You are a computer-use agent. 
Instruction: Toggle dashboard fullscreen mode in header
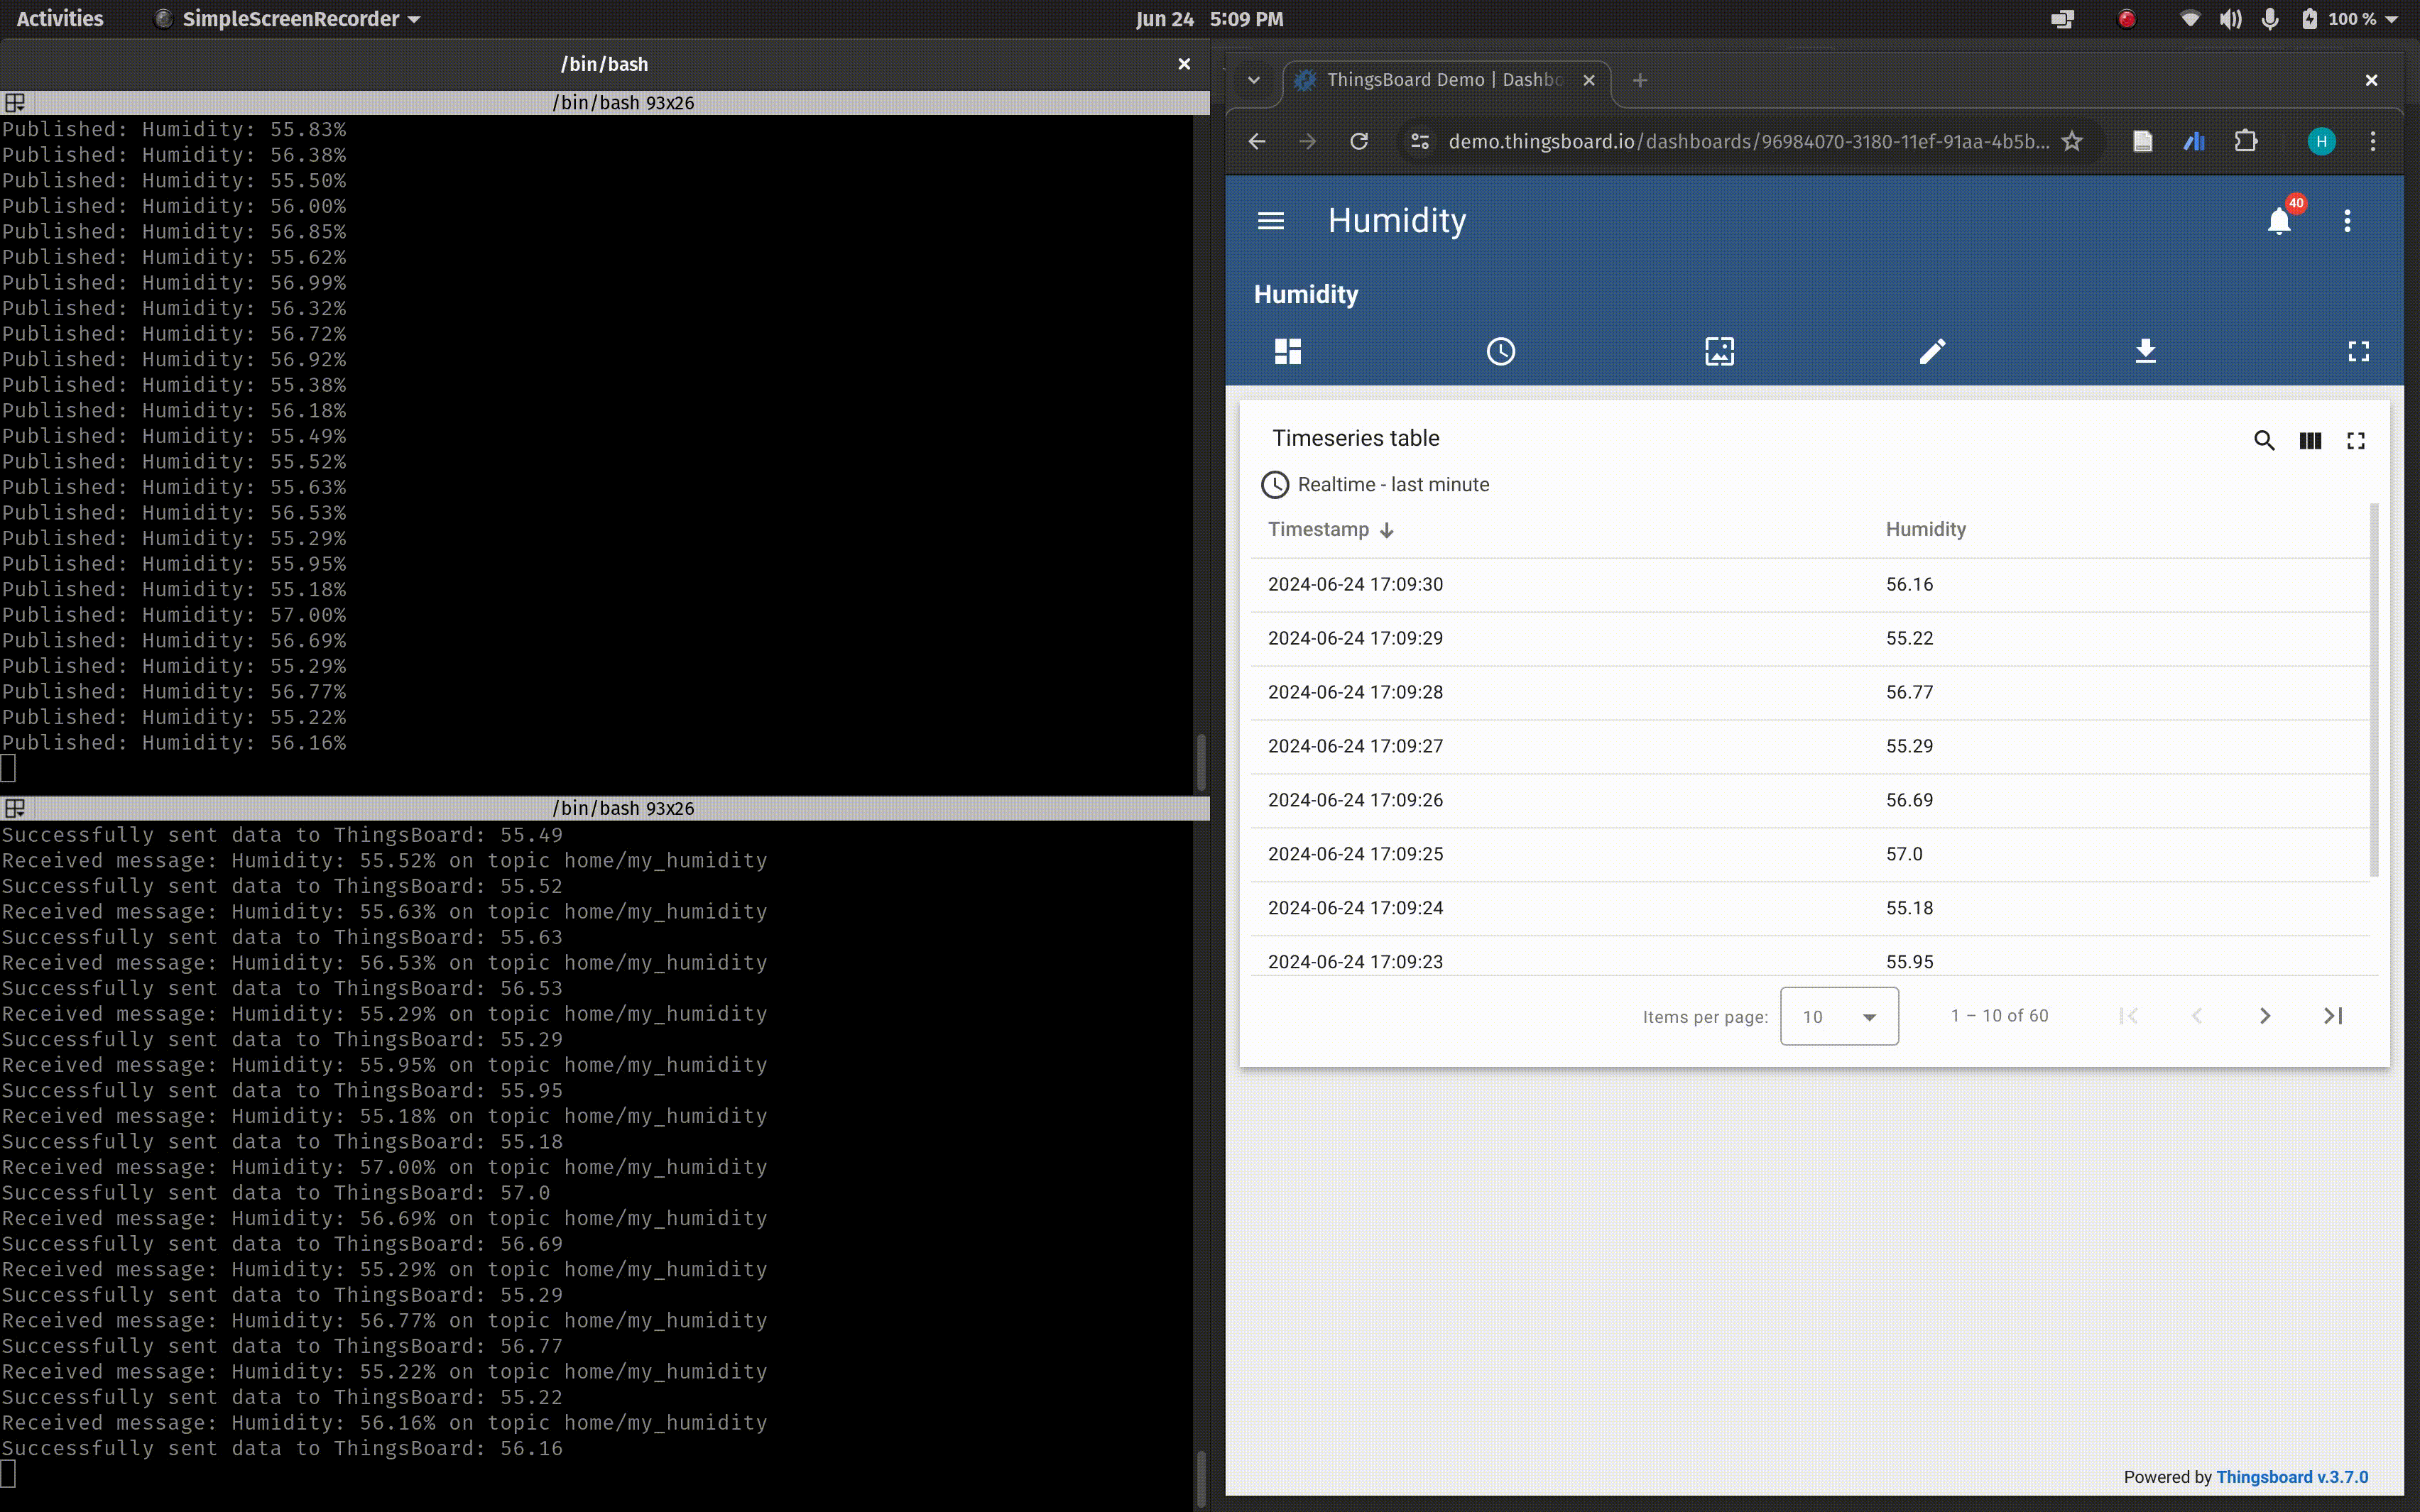pos(2358,351)
